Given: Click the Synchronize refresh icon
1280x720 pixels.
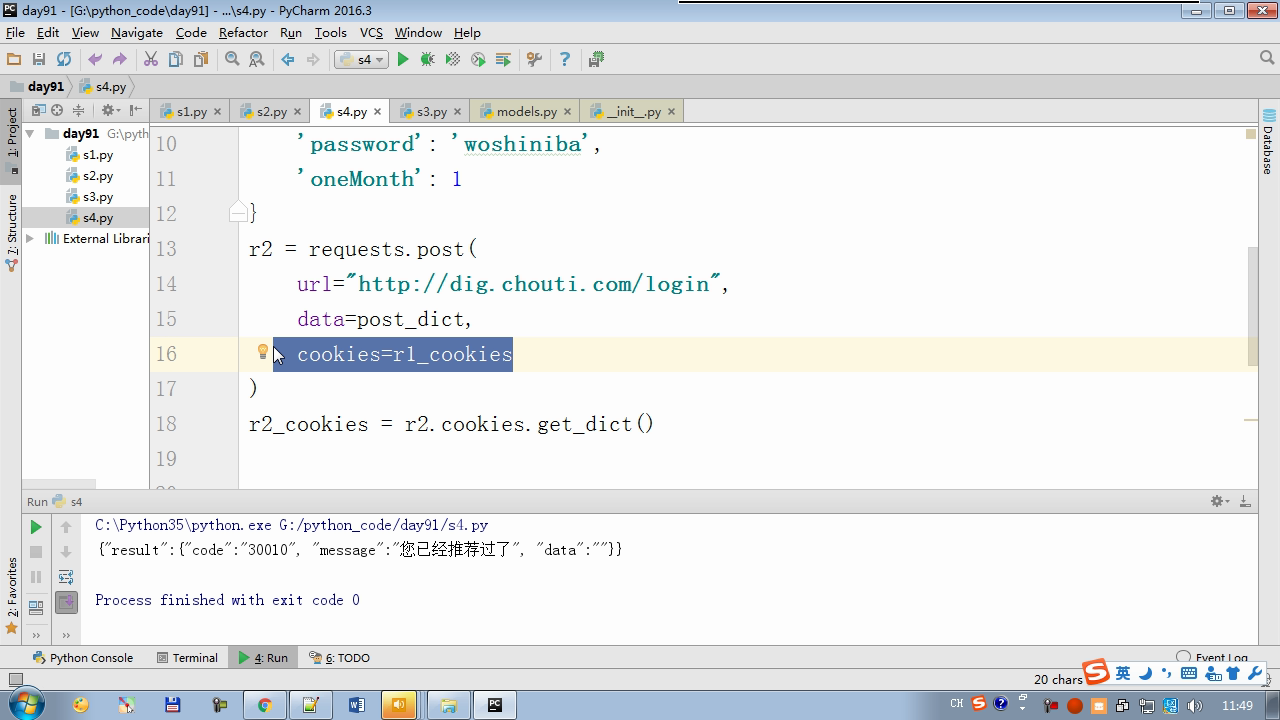Looking at the screenshot, I should 64,60.
